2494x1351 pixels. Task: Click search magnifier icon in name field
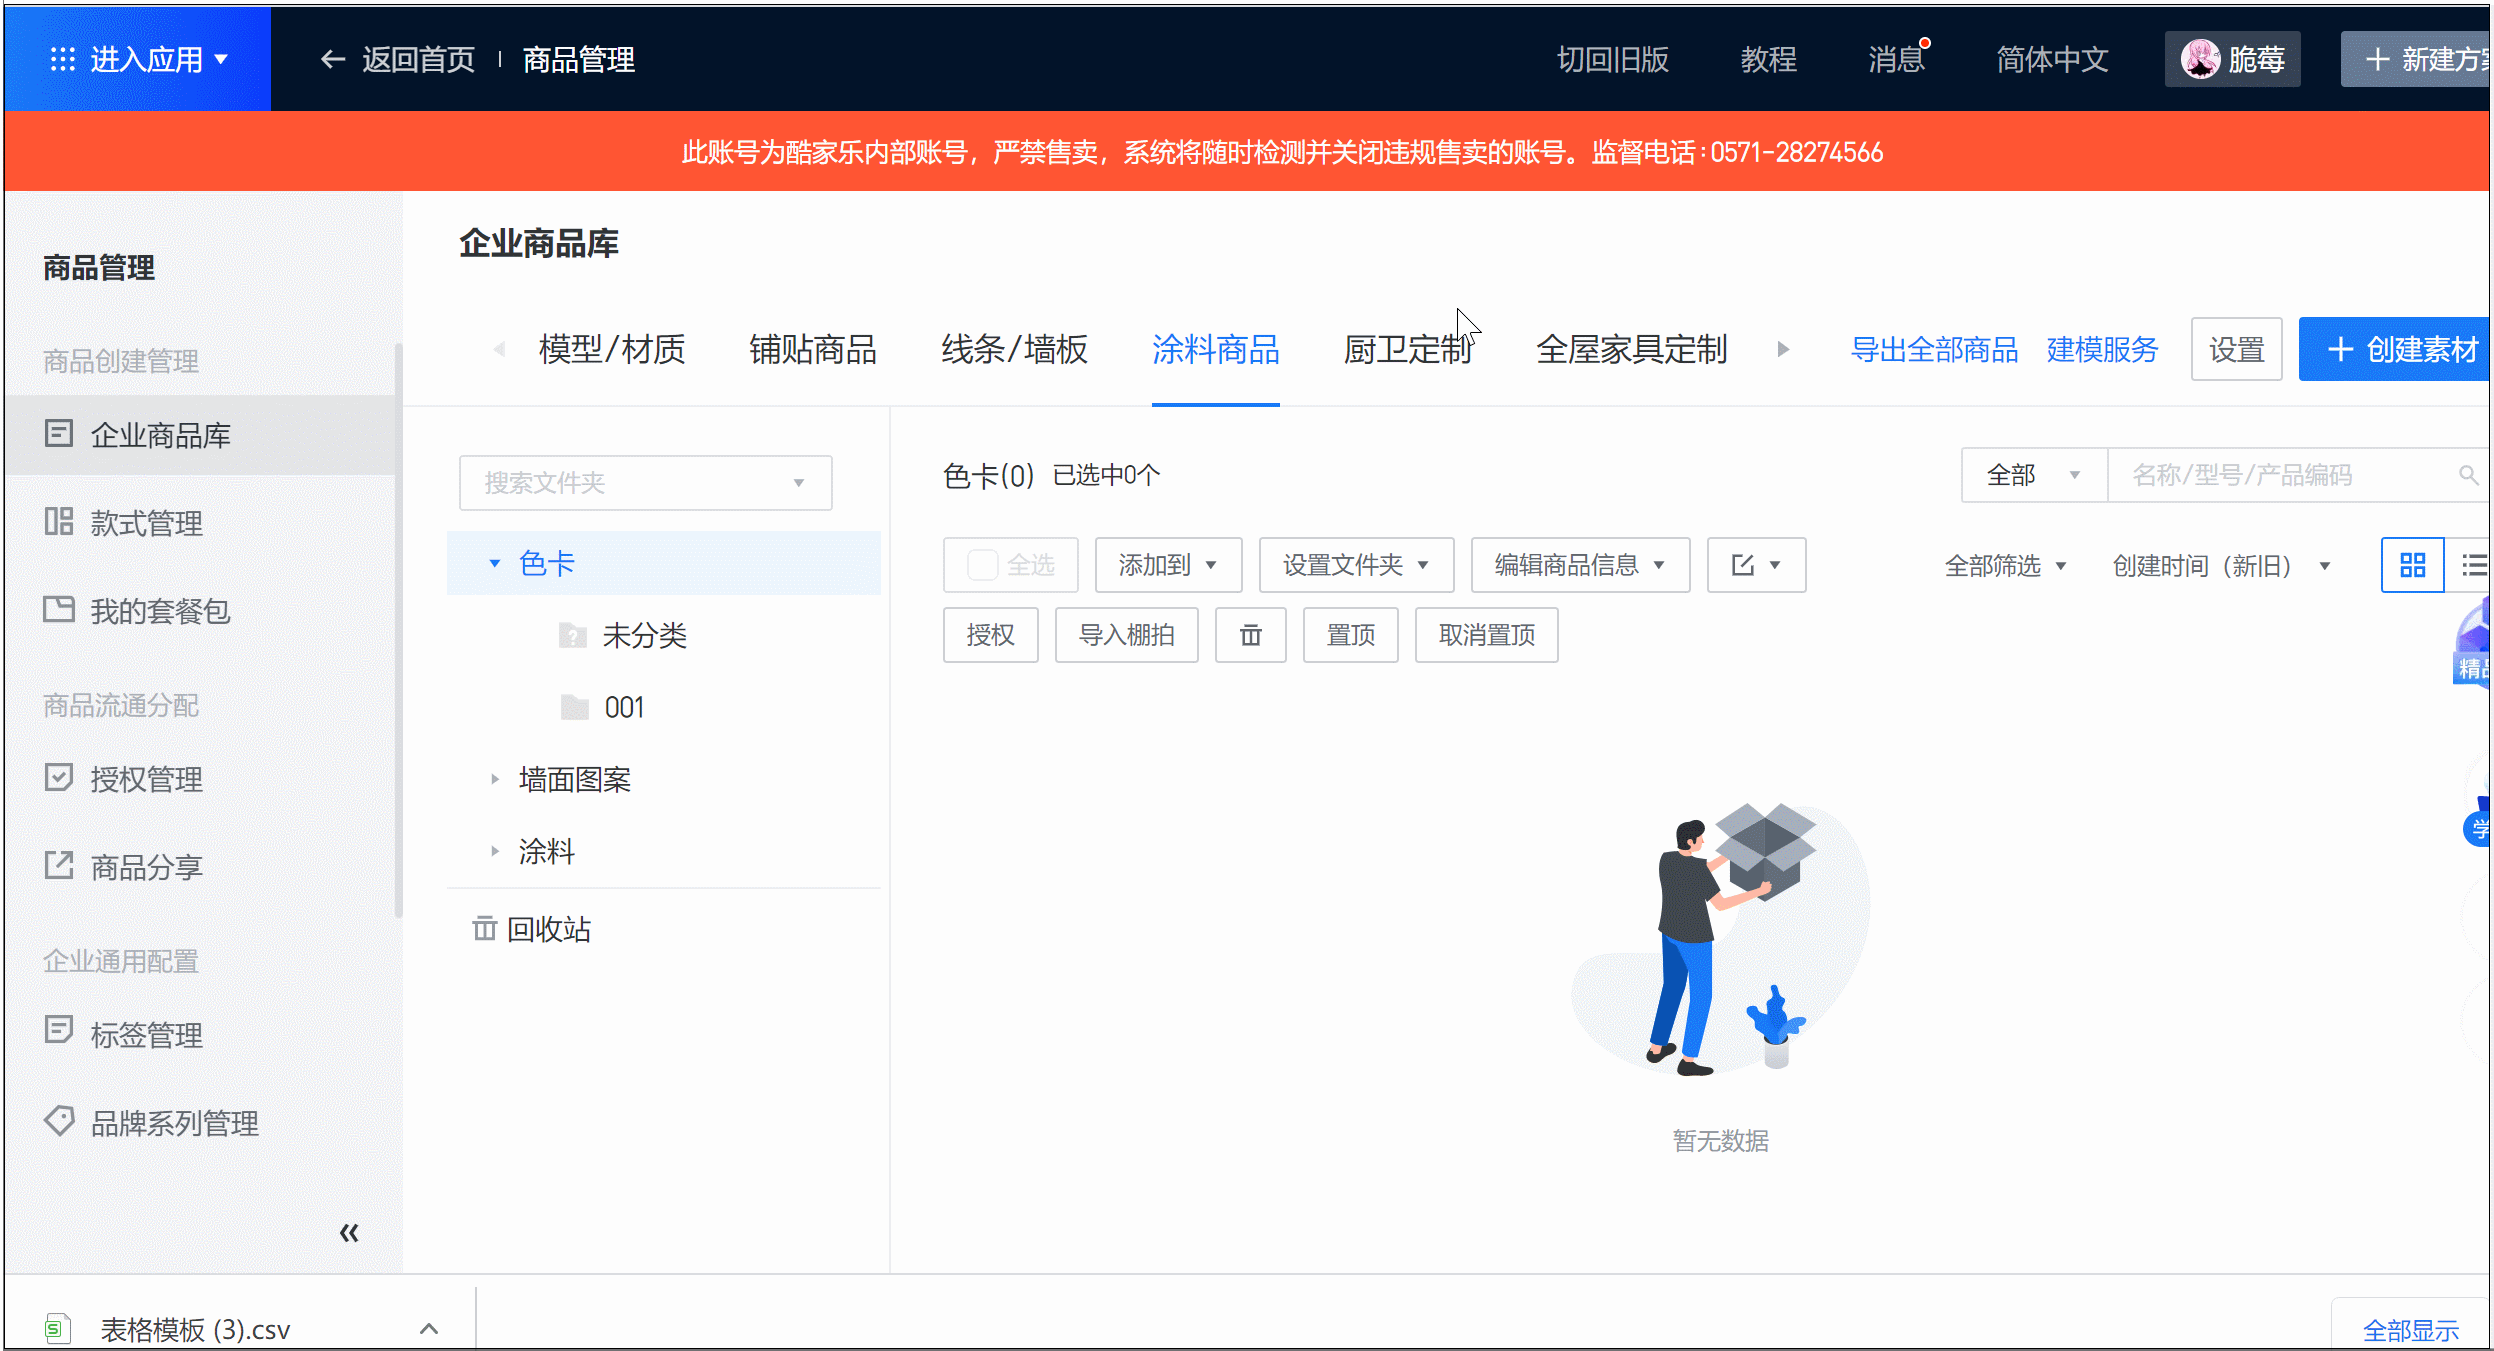(x=2468, y=475)
